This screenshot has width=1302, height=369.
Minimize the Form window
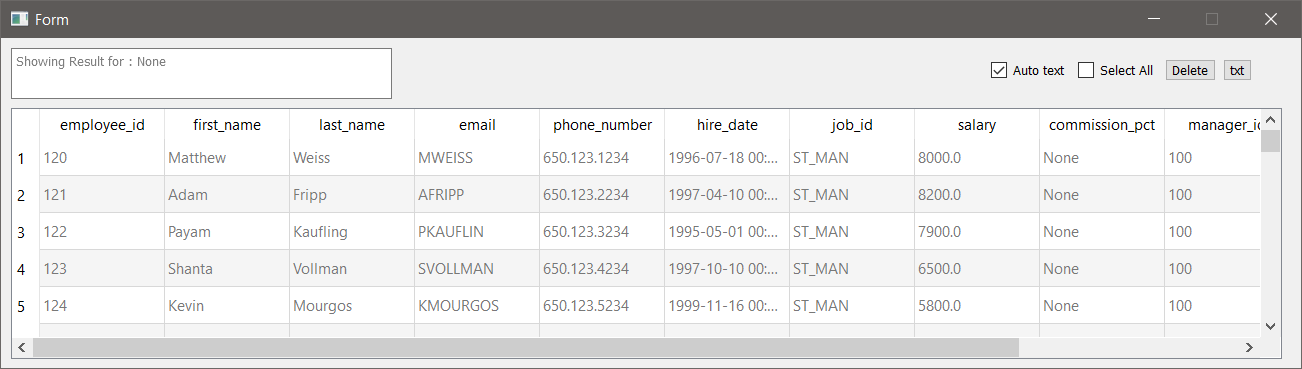[1155, 19]
